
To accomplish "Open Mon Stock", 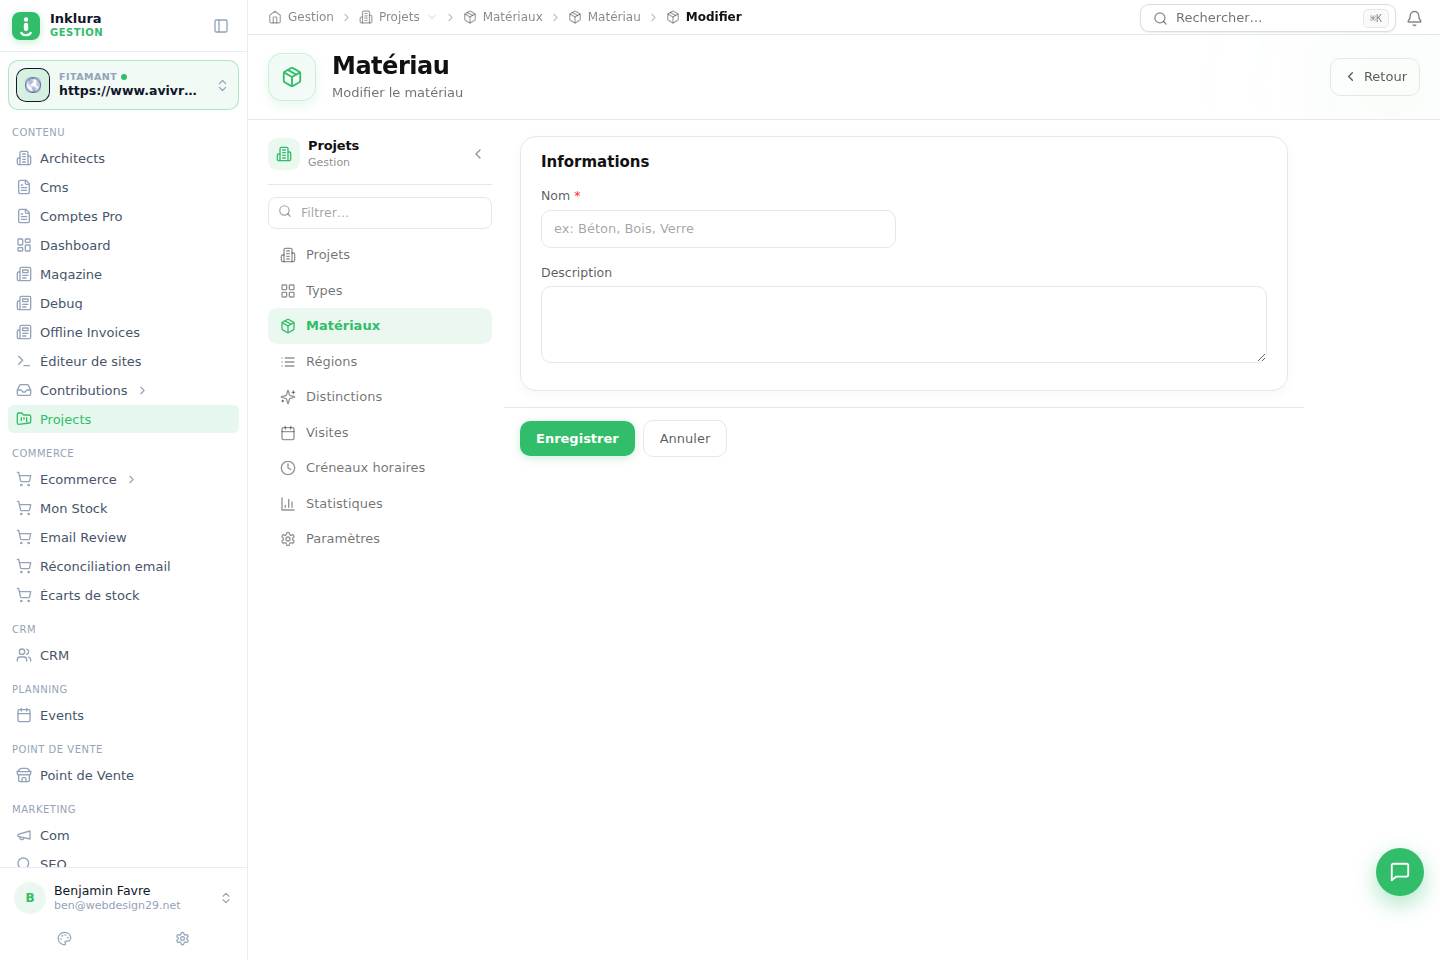I will coord(123,508).
